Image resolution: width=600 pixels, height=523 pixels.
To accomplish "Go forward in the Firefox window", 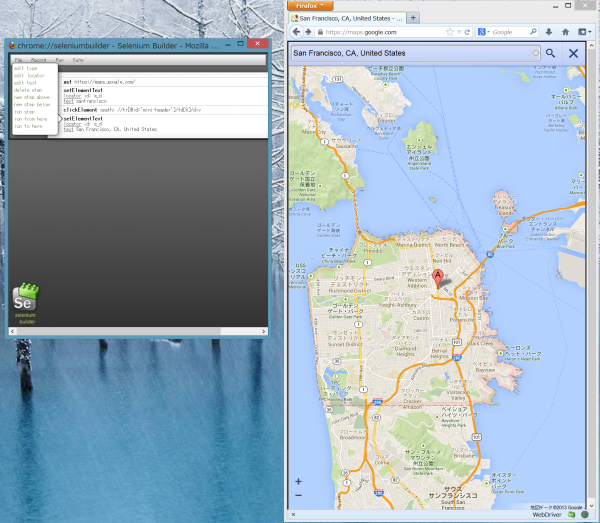I will pos(308,32).
